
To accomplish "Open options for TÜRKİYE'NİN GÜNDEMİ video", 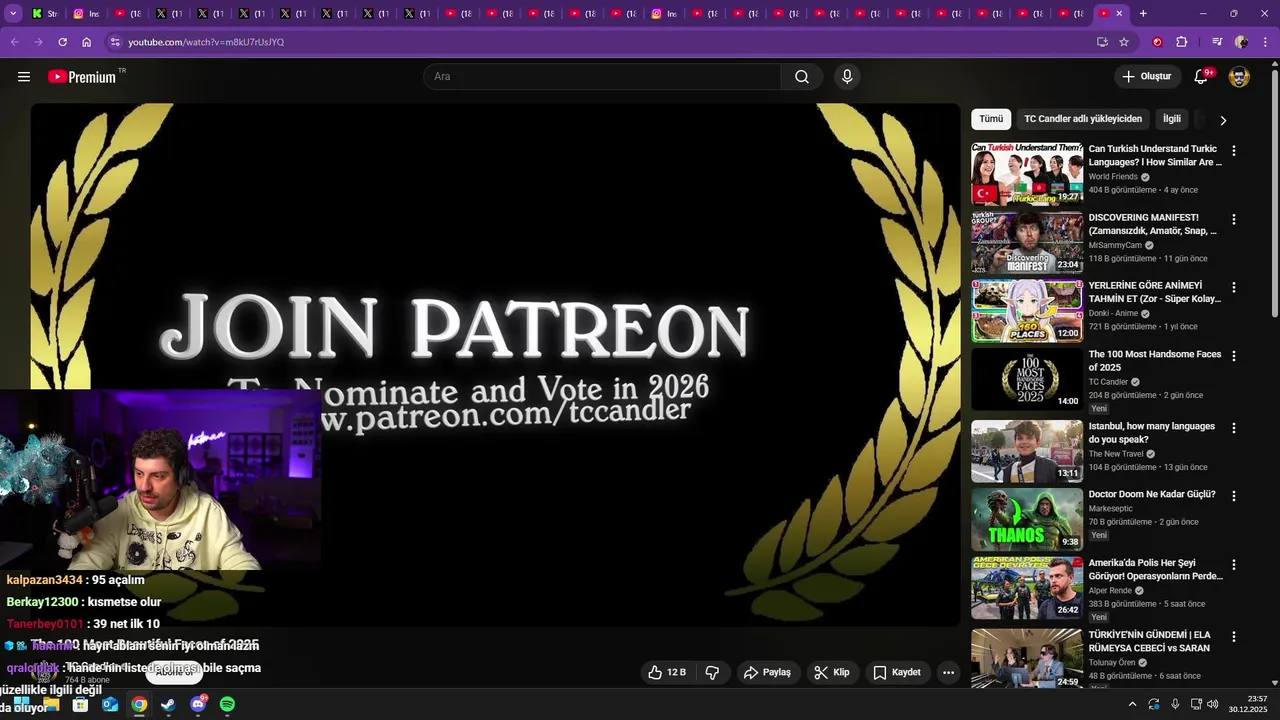I will click(1233, 637).
